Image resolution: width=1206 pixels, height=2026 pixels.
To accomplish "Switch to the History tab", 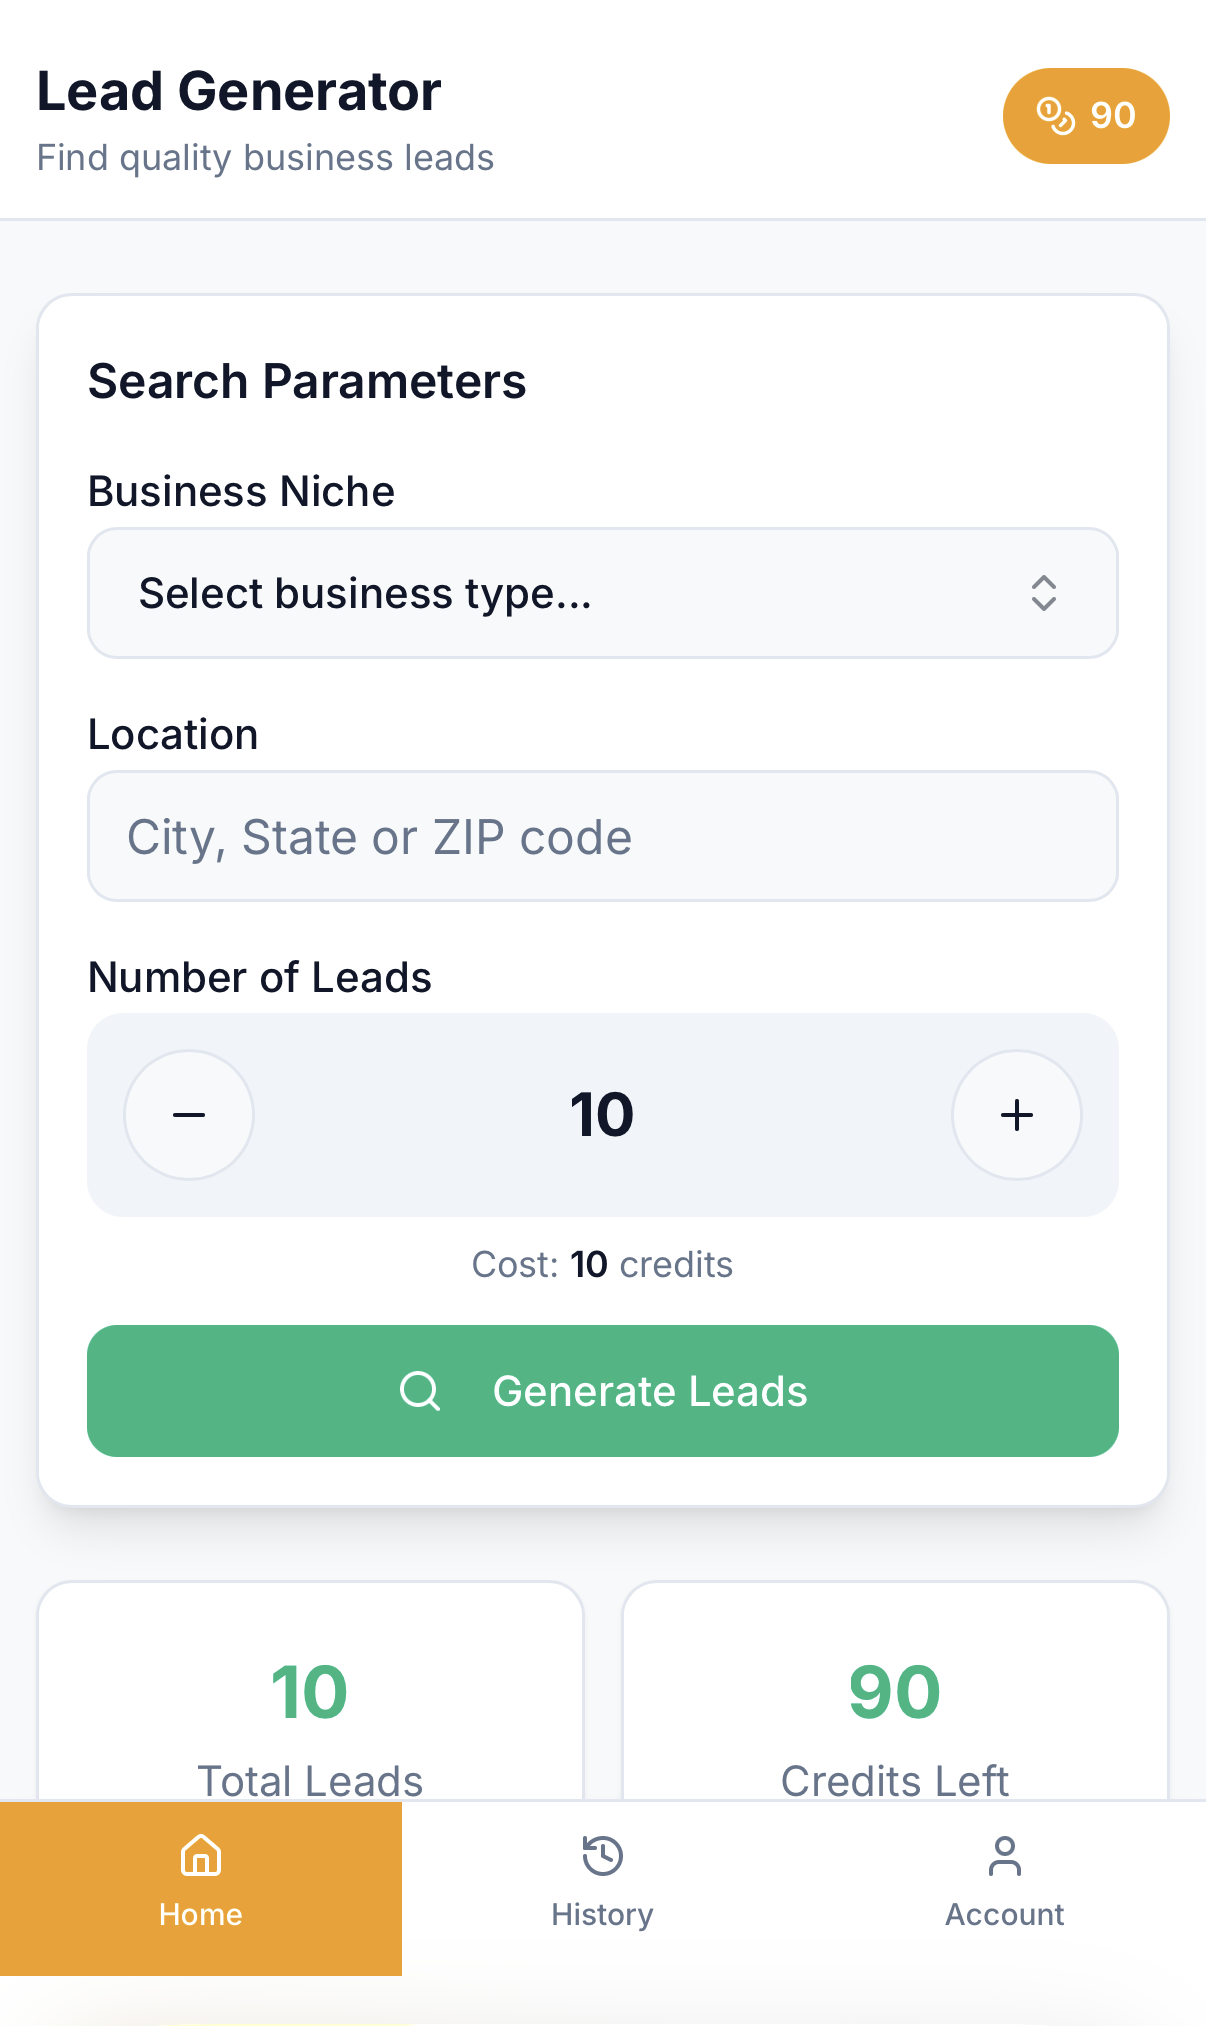I will point(601,1890).
